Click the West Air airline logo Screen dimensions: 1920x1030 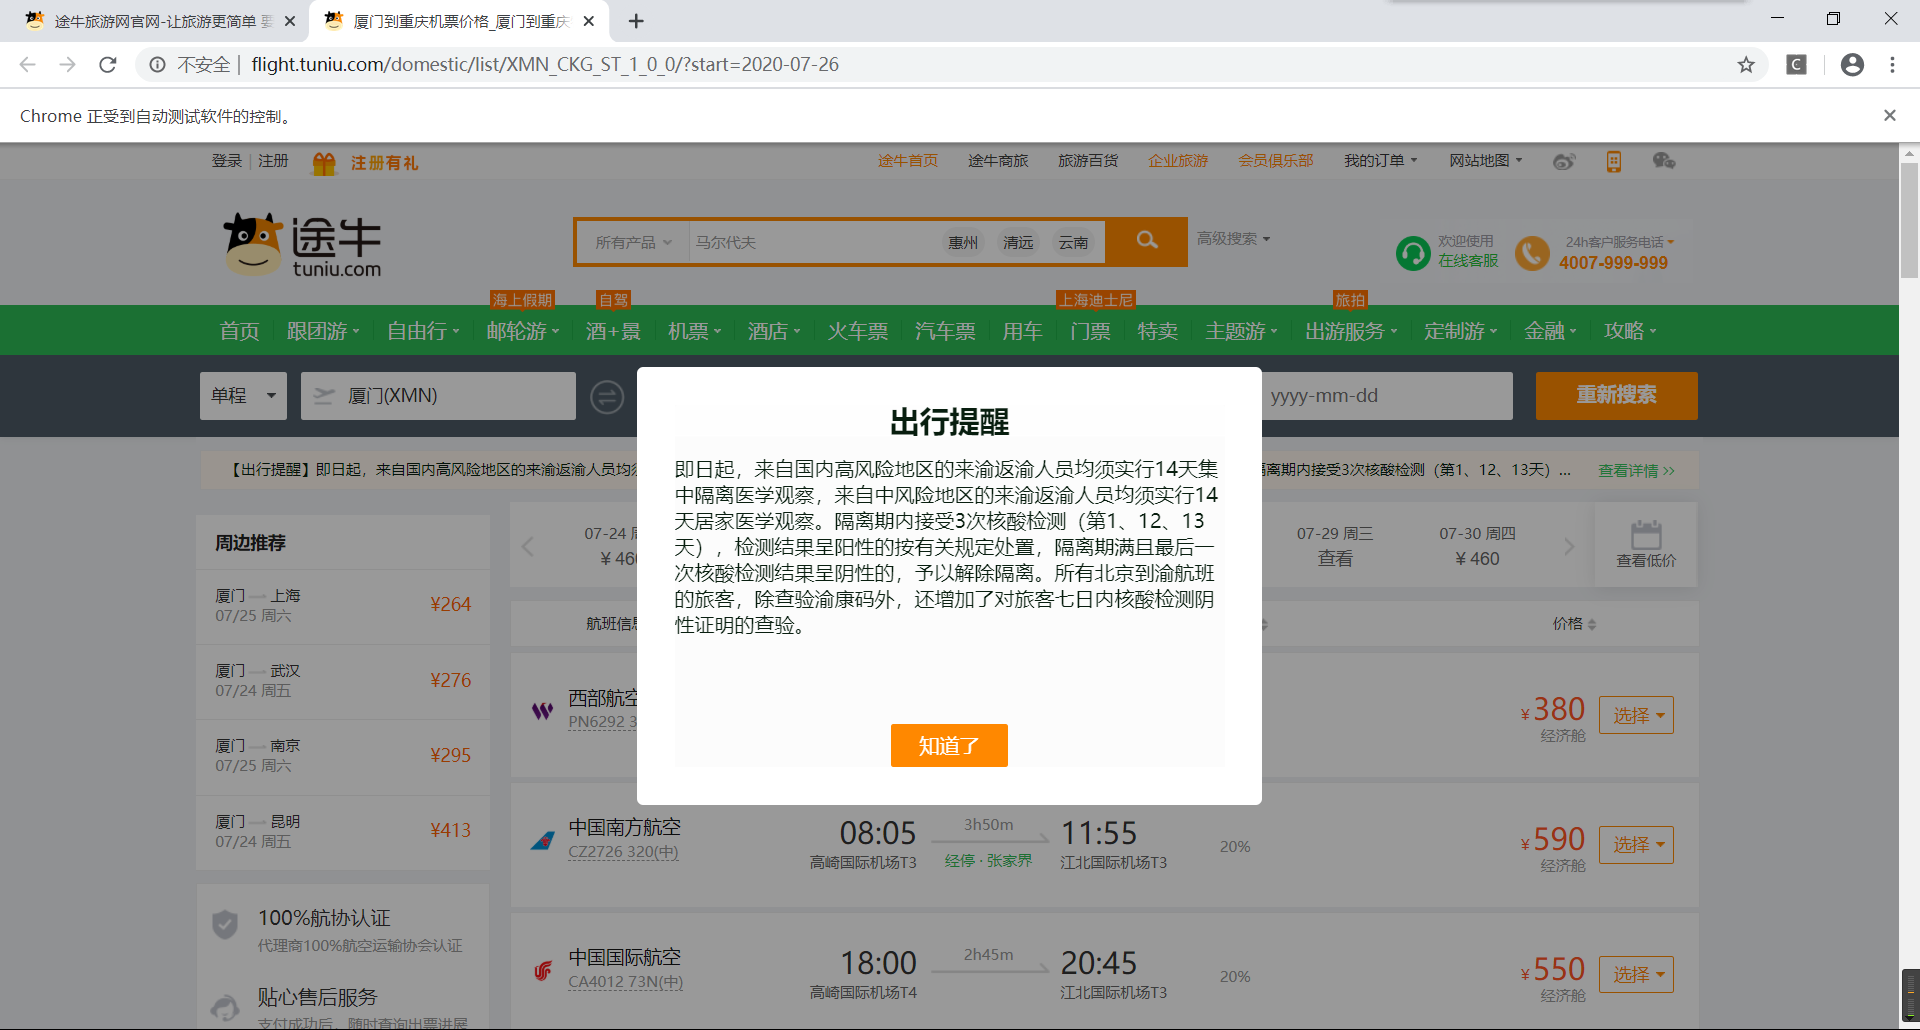[542, 711]
